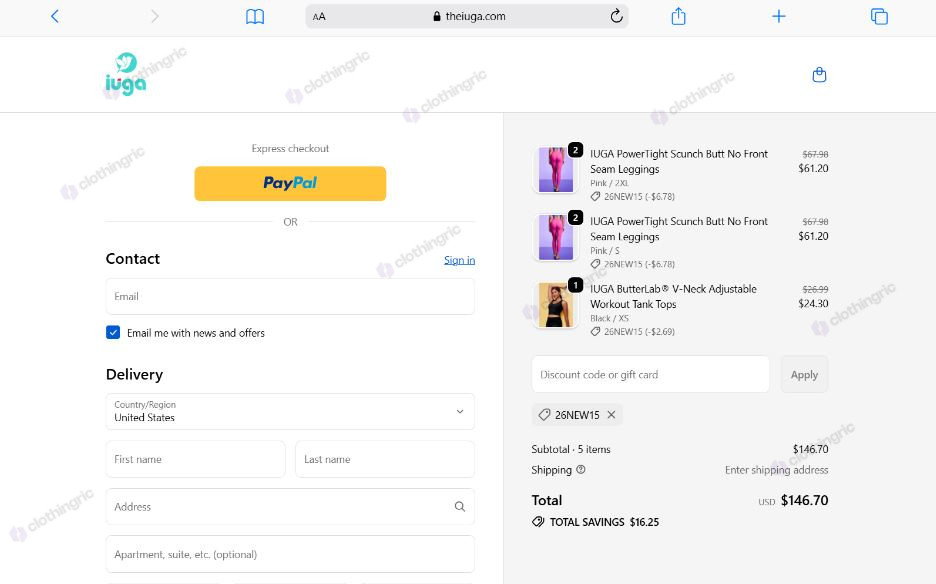Click the Enter shipping address text
Image resolution: width=936 pixels, height=584 pixels.
pyautogui.click(x=777, y=470)
